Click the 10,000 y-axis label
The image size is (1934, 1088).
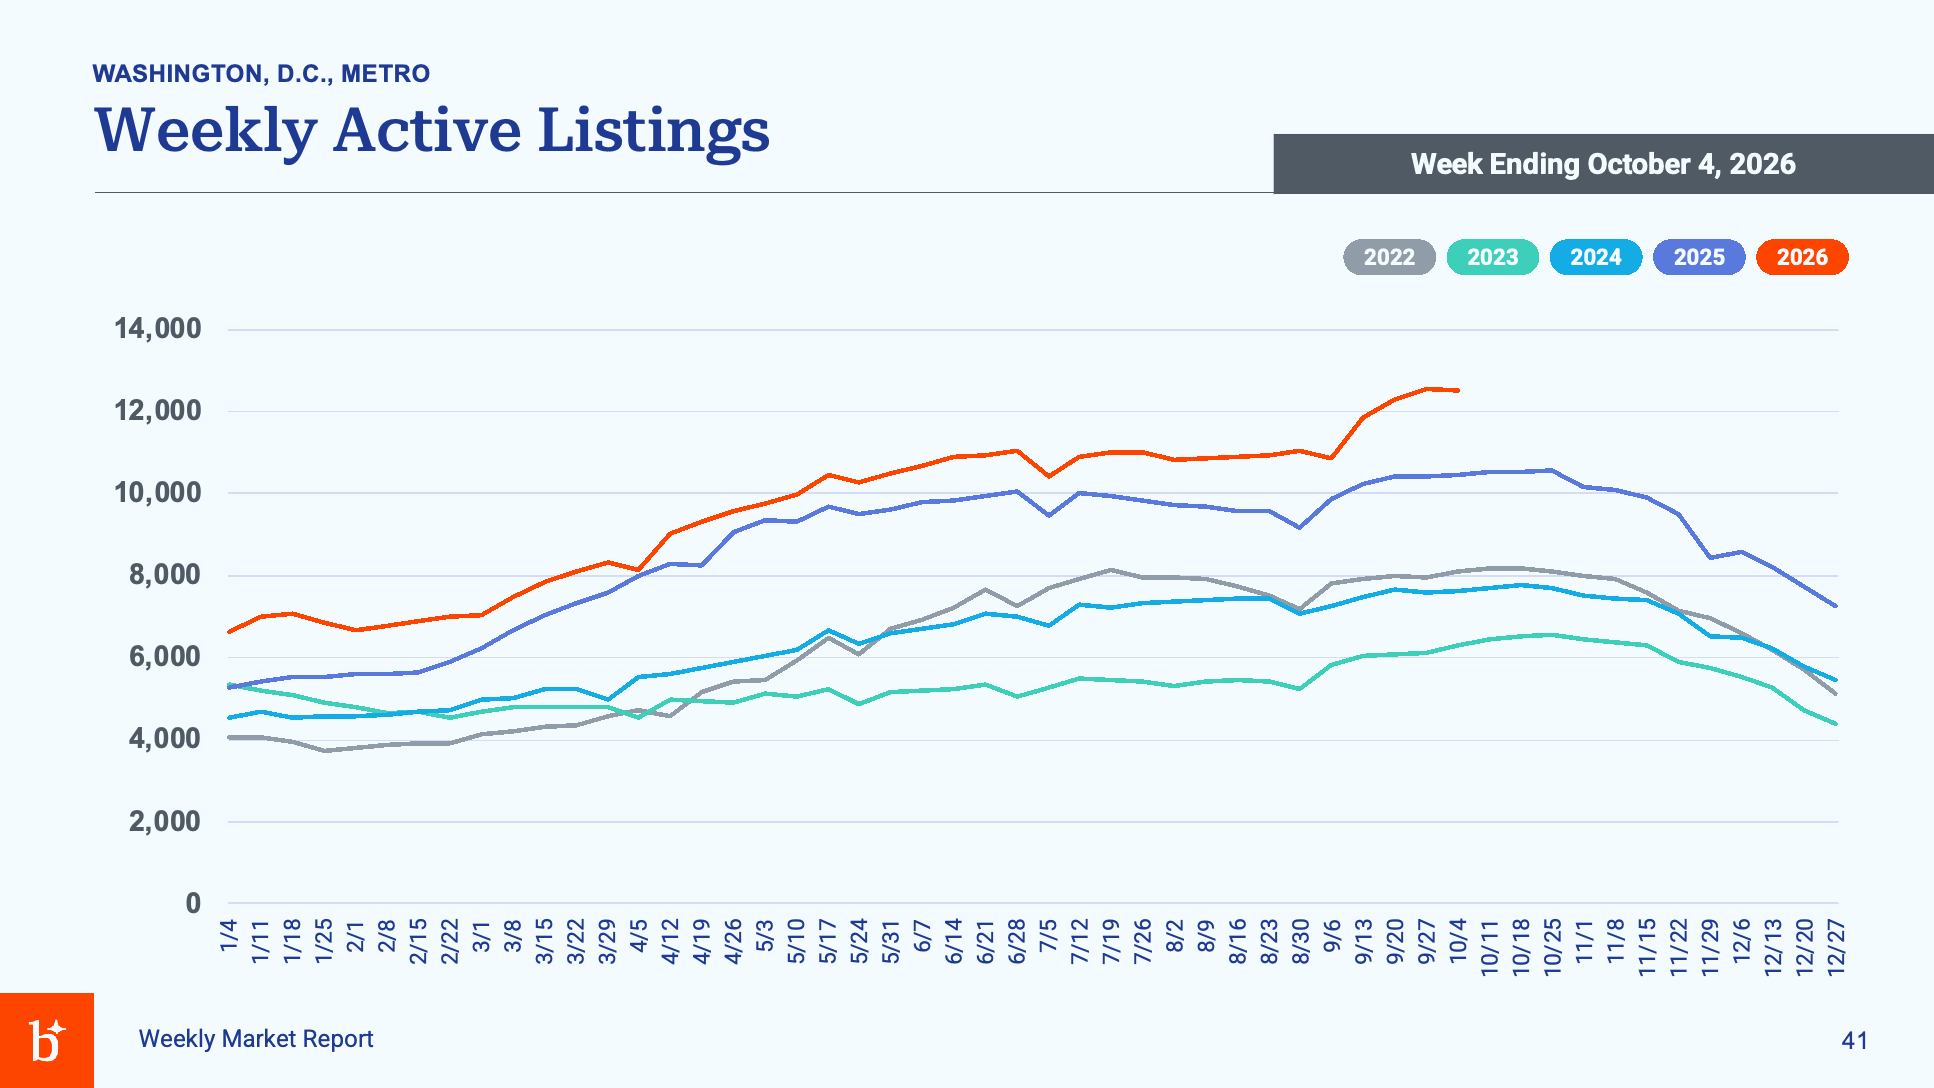click(158, 492)
